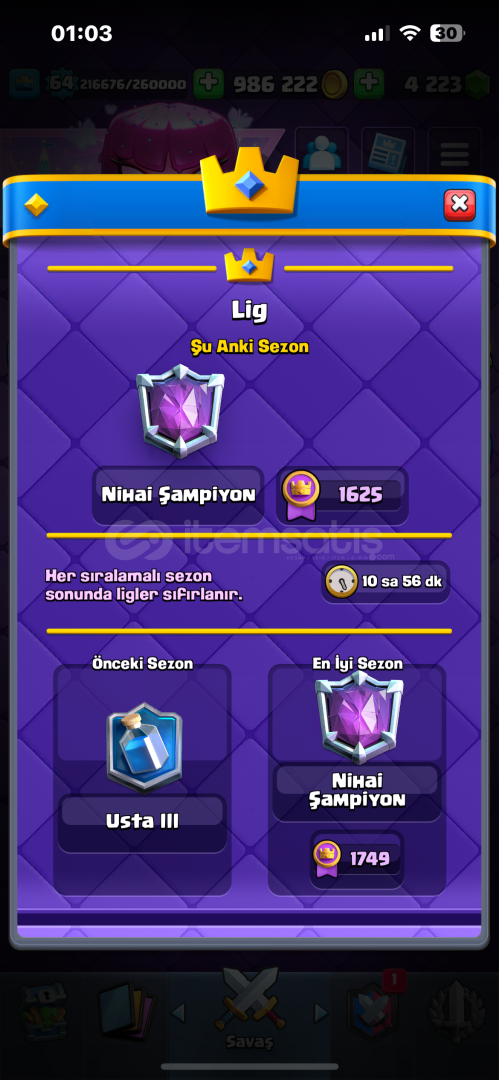Image resolution: width=499 pixels, height=1080 pixels.
Task: Open the hamburger menu at top right
Action: click(454, 152)
